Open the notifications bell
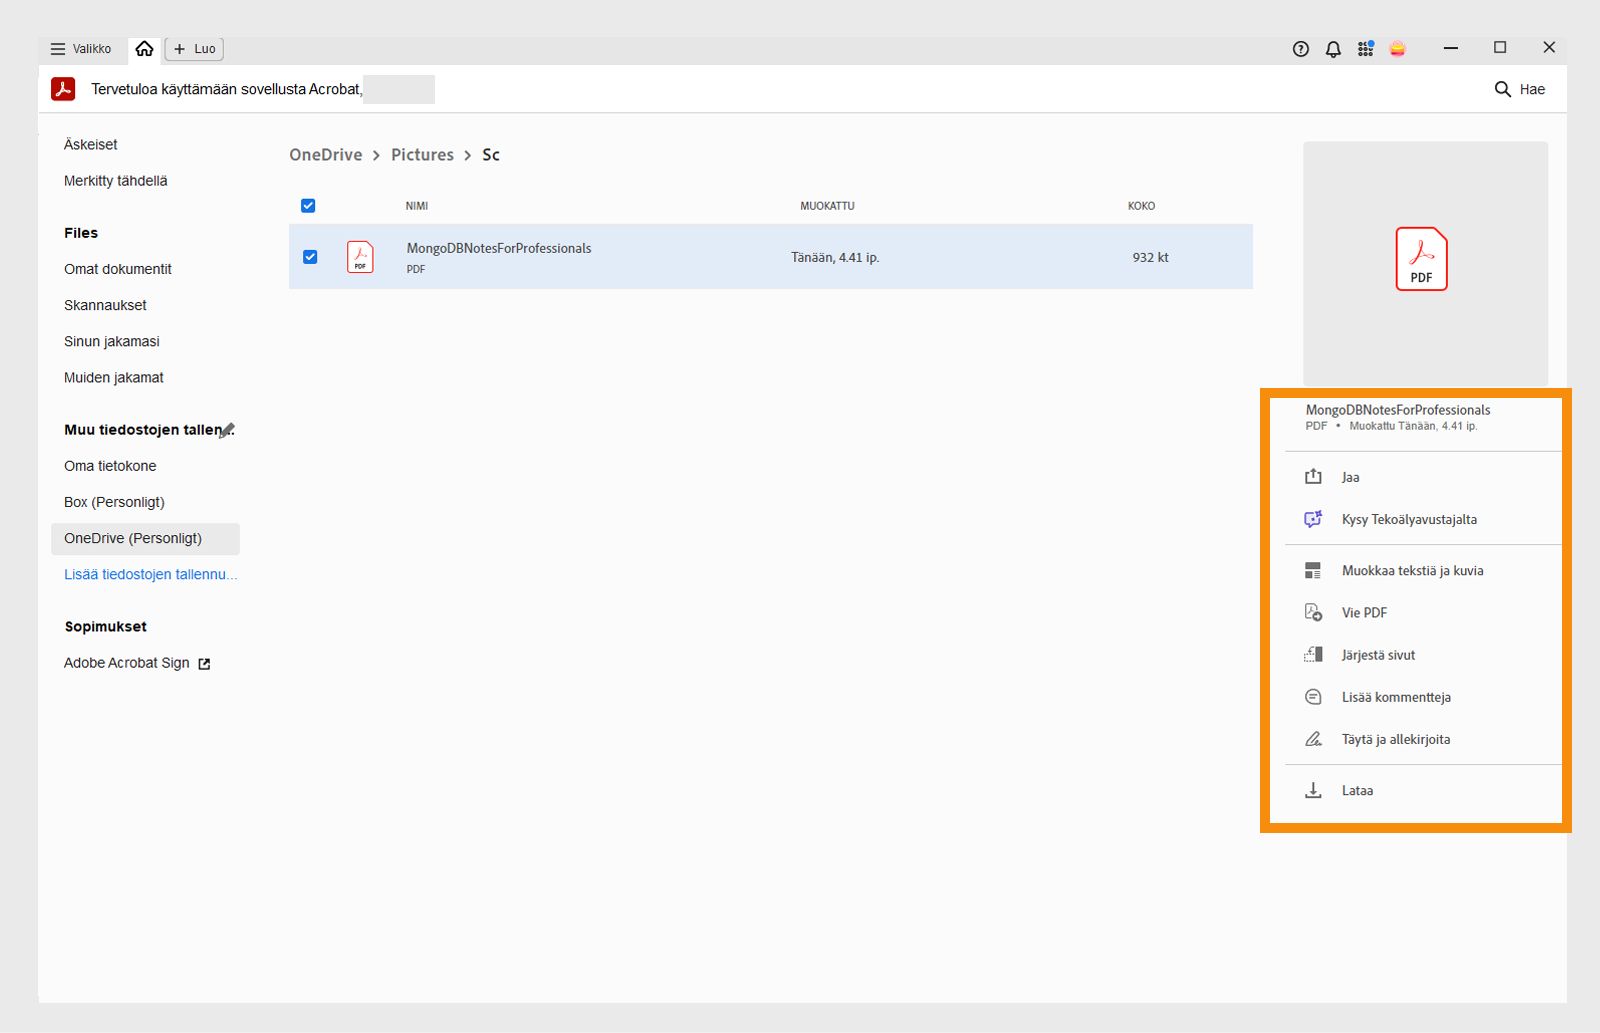 [1332, 48]
